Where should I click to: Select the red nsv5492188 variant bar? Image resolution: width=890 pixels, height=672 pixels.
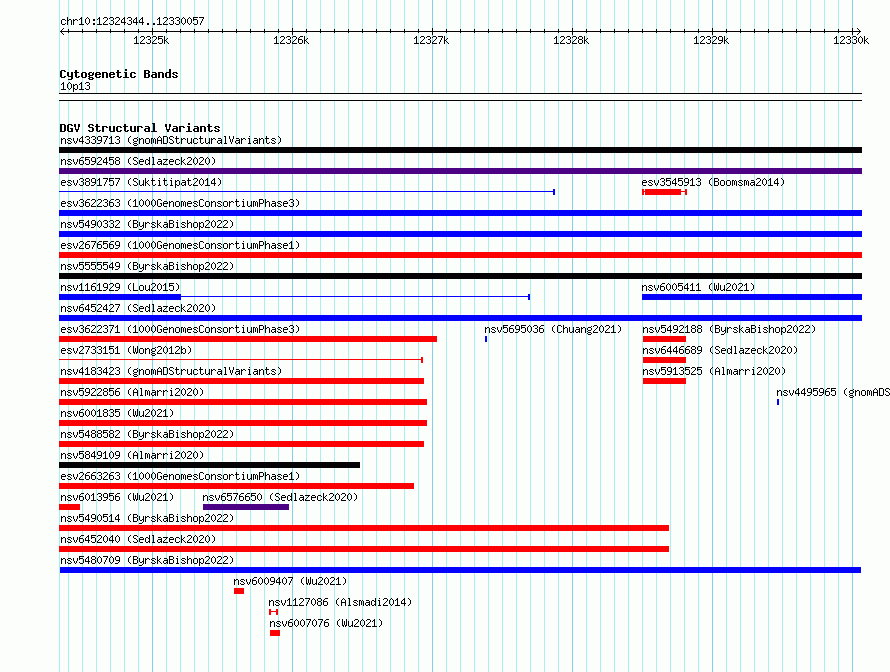point(664,339)
